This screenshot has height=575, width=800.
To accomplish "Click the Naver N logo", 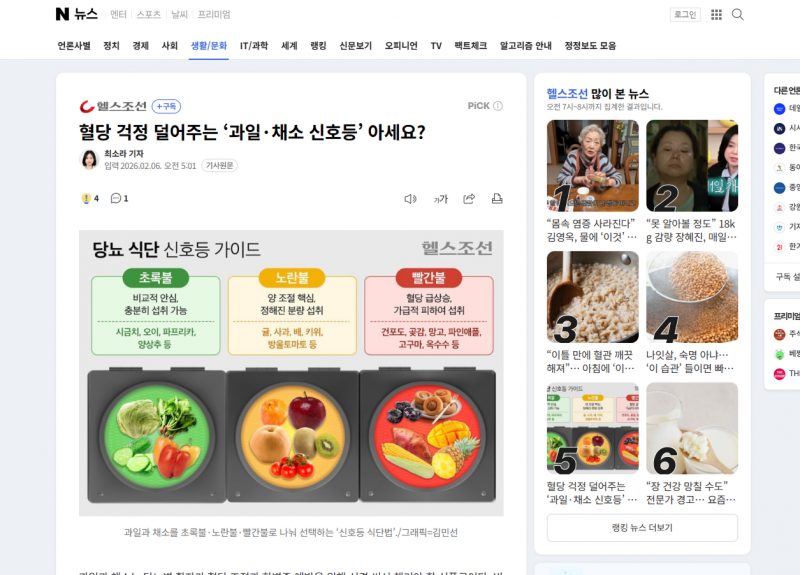I will tap(62, 14).
